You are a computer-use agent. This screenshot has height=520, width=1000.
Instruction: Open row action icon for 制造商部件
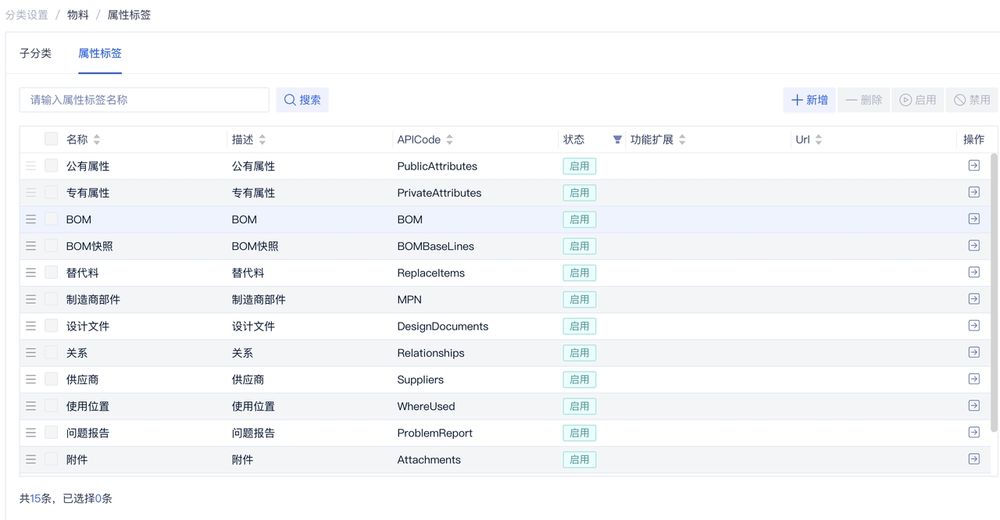click(x=973, y=299)
